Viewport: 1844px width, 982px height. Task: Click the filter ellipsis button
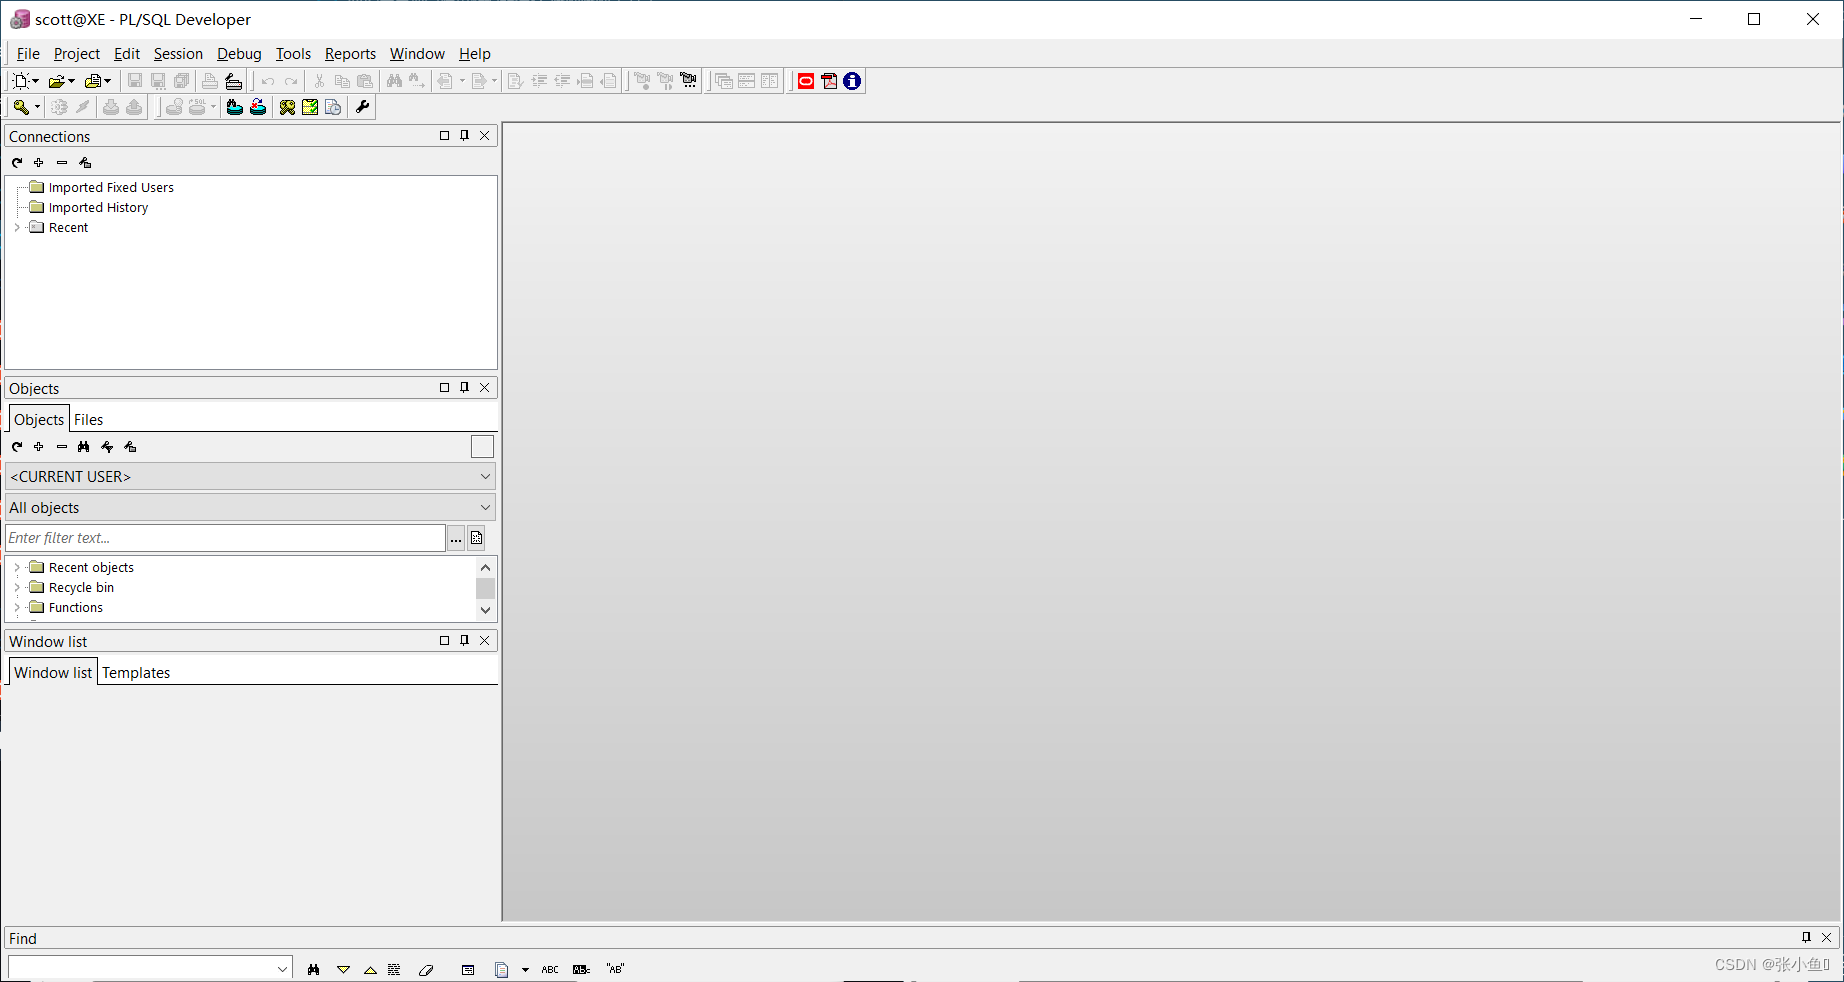point(456,538)
